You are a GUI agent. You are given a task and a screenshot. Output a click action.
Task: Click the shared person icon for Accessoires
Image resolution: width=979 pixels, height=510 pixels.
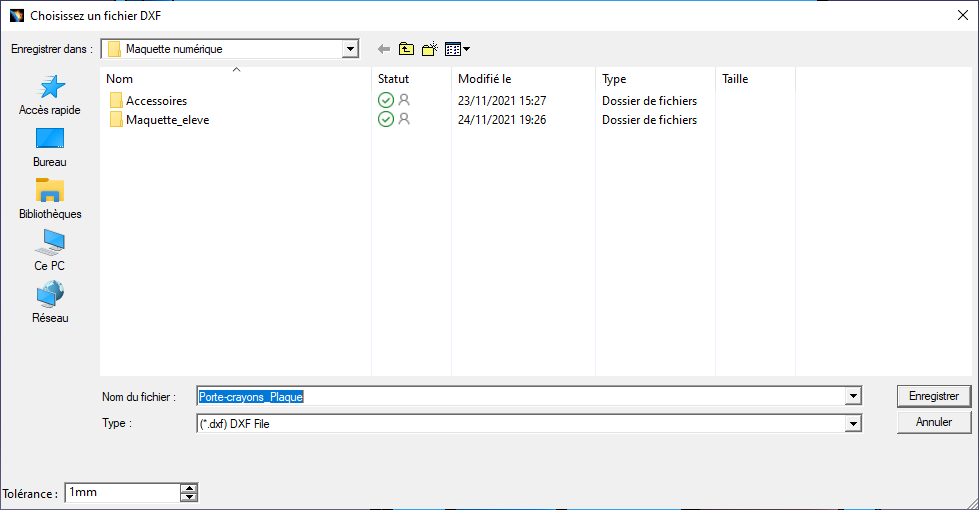pyautogui.click(x=404, y=99)
